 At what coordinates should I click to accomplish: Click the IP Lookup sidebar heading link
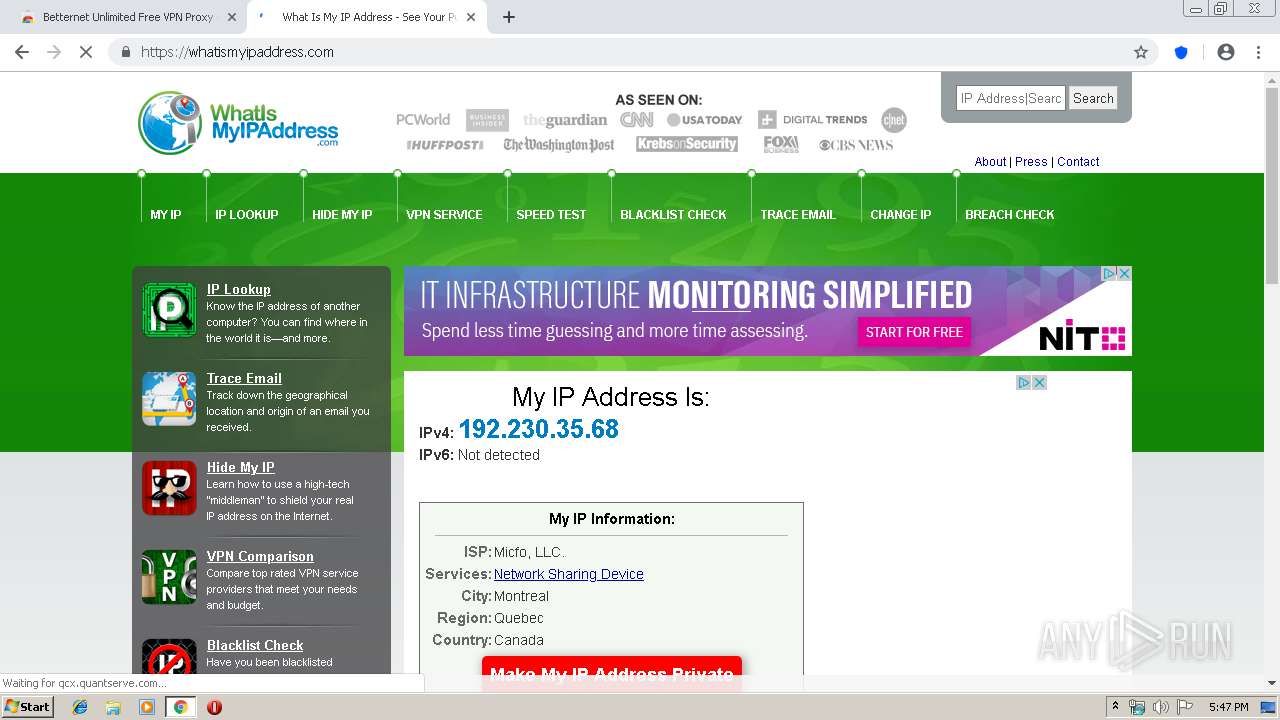[x=238, y=289]
